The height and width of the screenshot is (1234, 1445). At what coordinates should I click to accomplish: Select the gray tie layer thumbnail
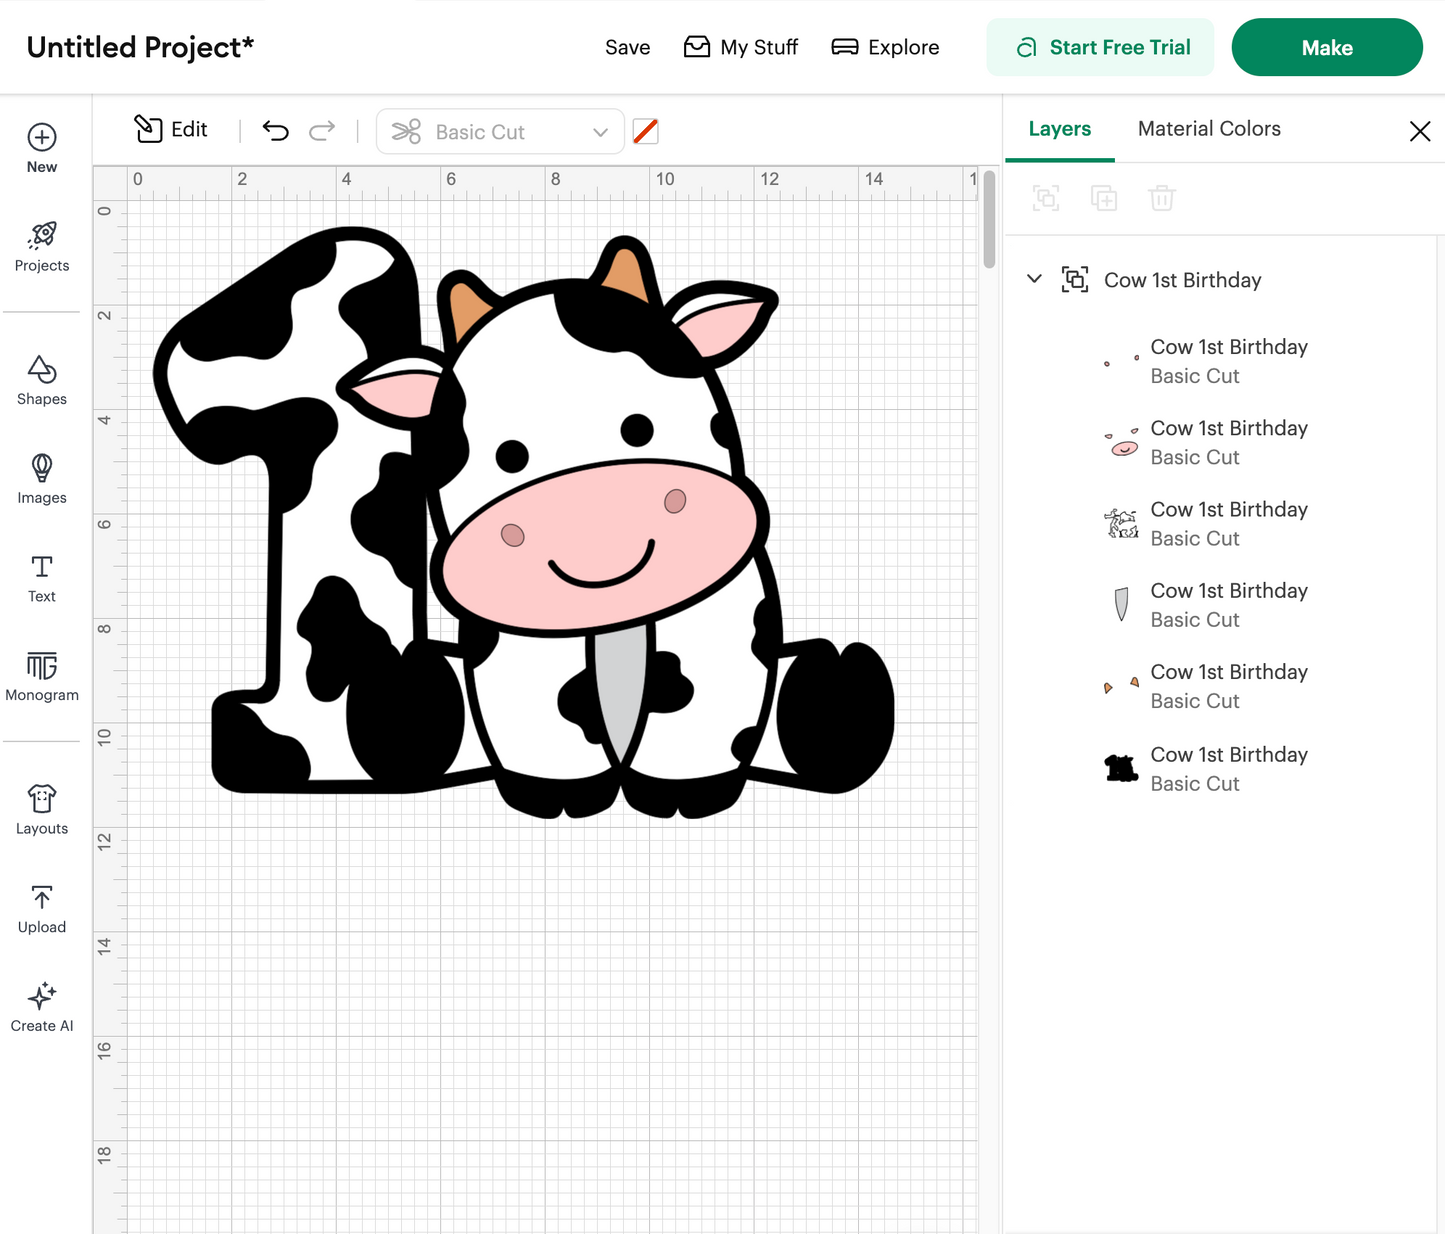pyautogui.click(x=1121, y=605)
